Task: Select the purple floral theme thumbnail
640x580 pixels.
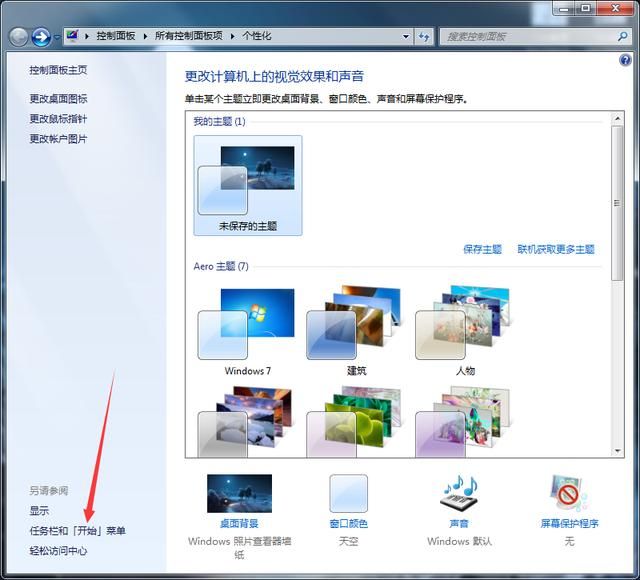Action: point(463,422)
